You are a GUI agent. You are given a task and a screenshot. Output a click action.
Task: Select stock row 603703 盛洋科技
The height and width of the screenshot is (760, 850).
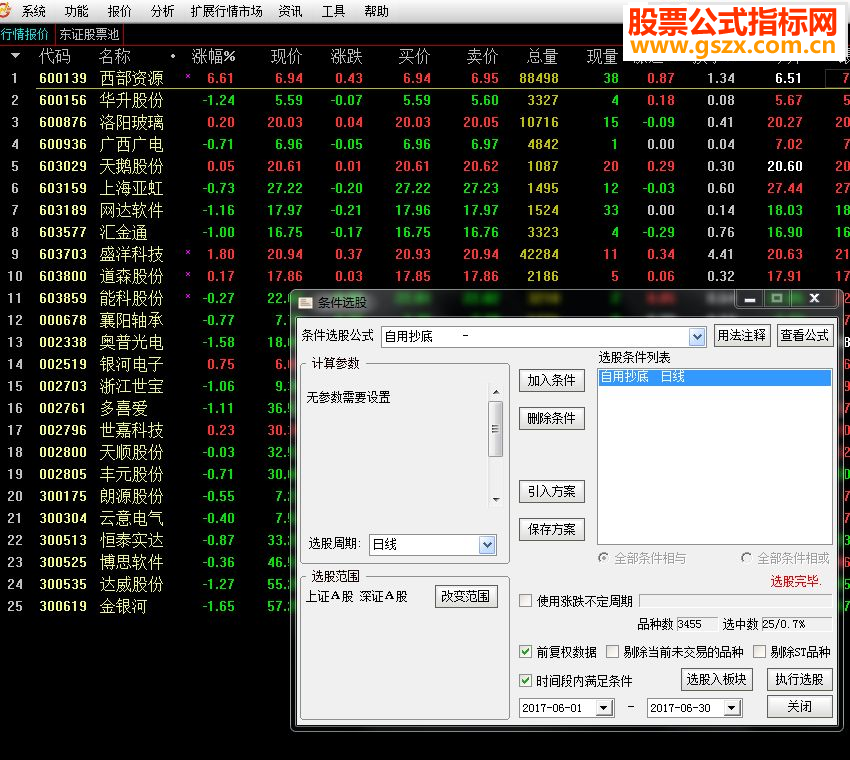[425, 254]
